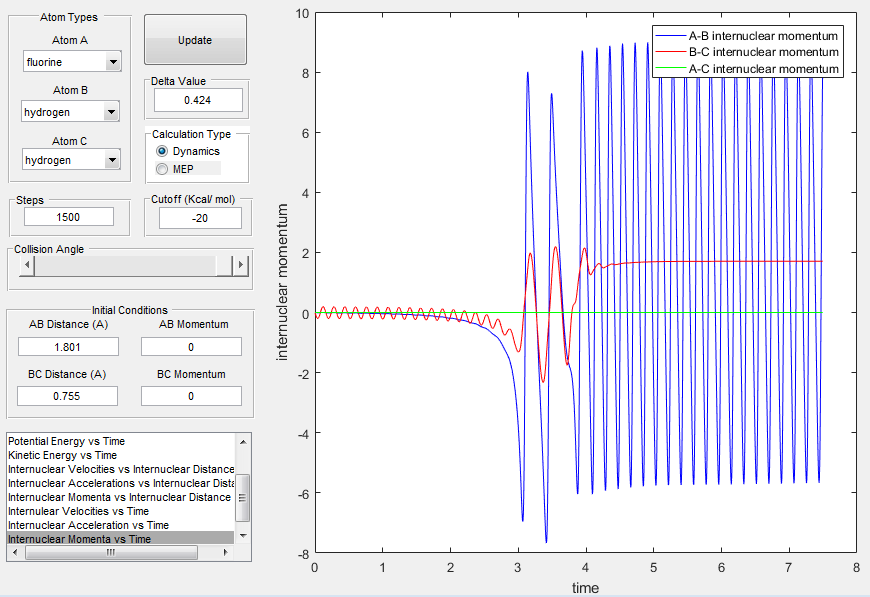870x597 pixels.
Task: Click plot list horizontal scrollbar thumb
Action: pos(112,552)
